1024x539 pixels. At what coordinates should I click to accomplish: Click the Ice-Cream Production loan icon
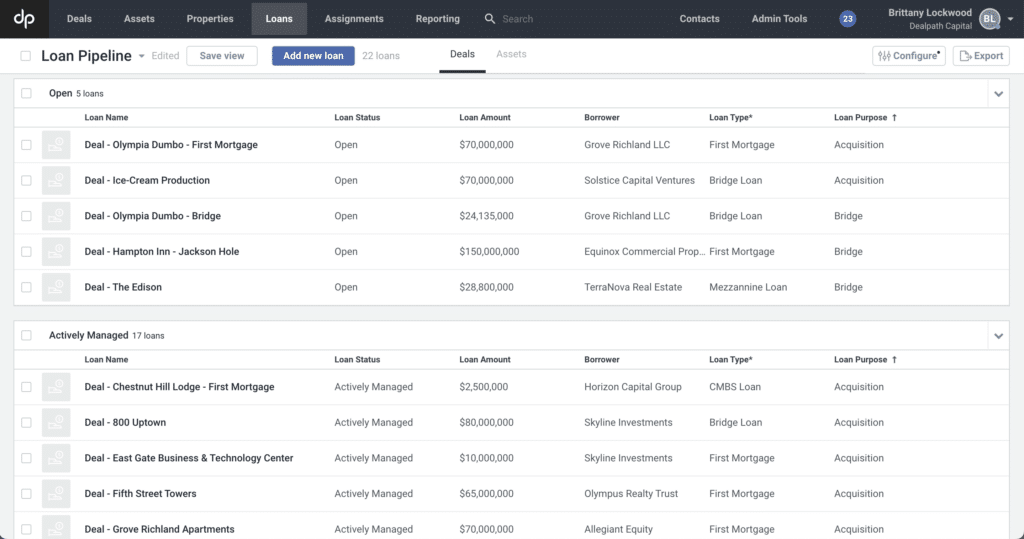pyautogui.click(x=56, y=180)
